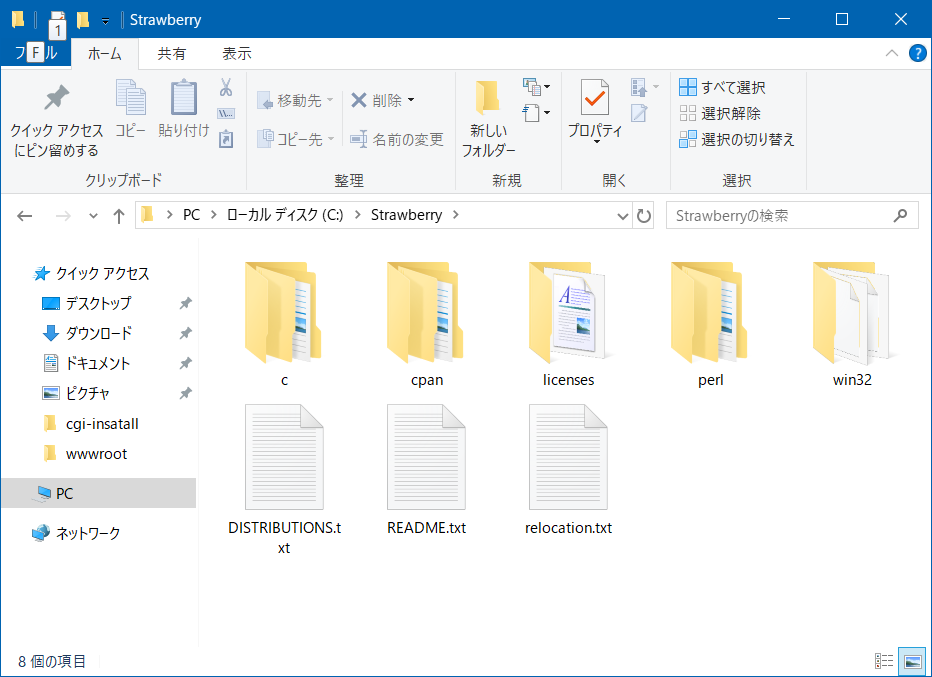Open the Delete (削除) dropdown arrow
Image resolution: width=932 pixels, height=677 pixels.
pyautogui.click(x=411, y=100)
